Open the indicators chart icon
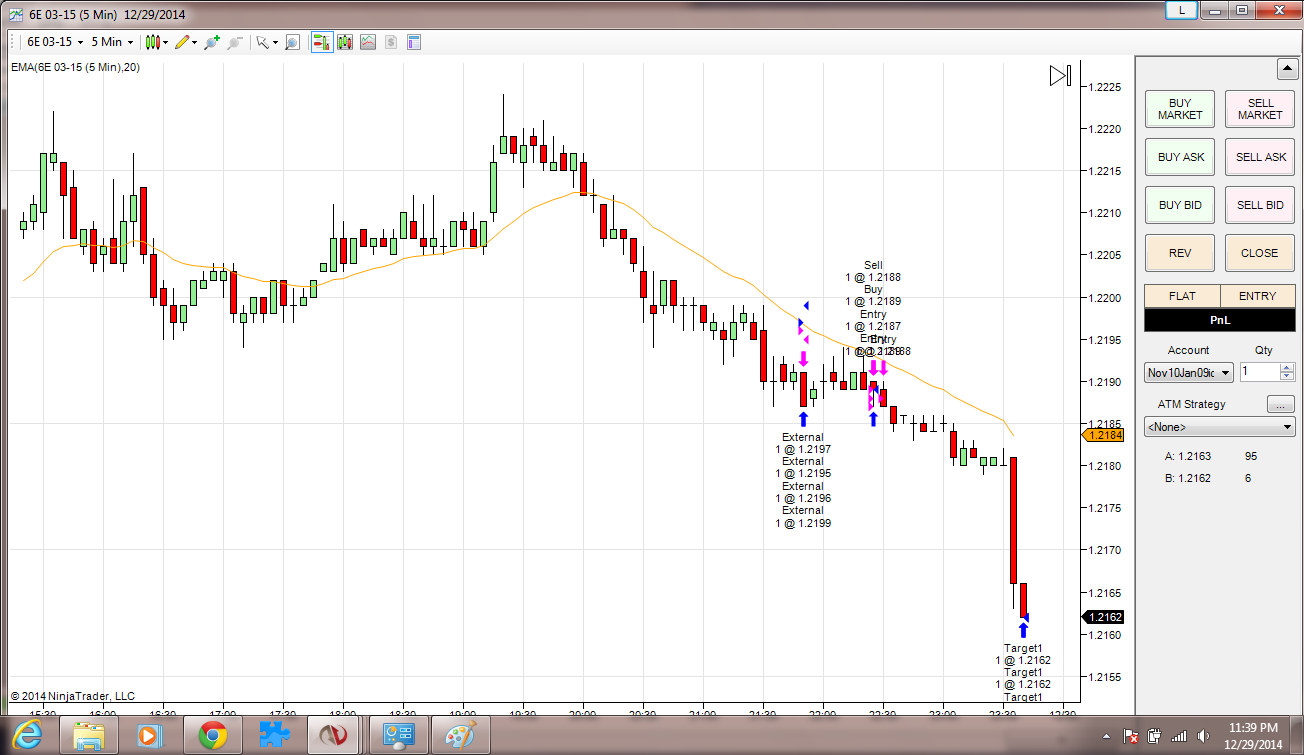1314x755 pixels. [x=368, y=42]
